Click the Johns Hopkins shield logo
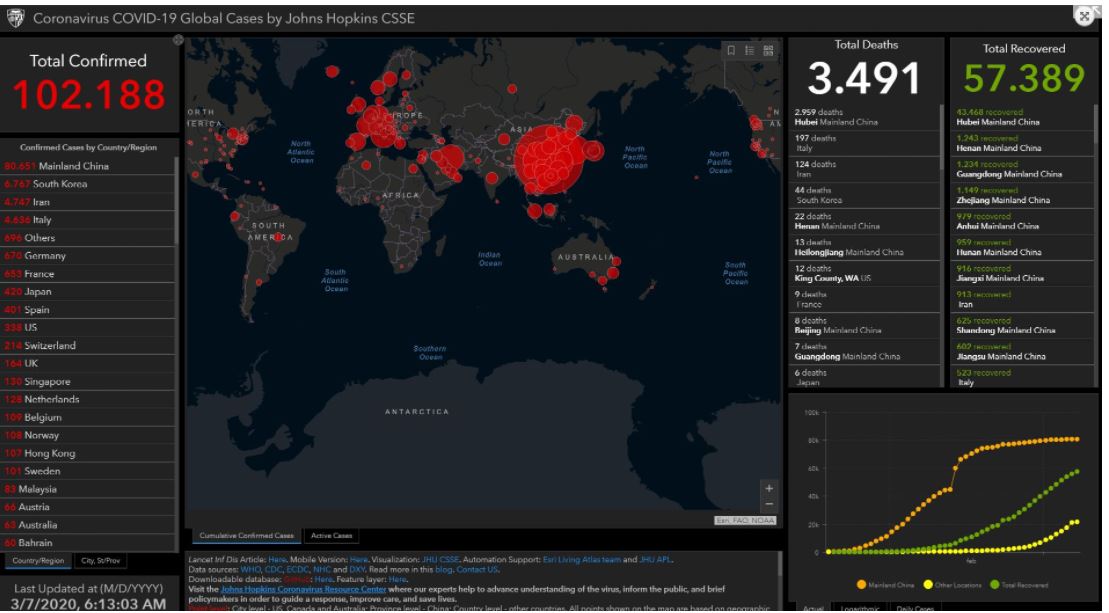This screenshot has width=1109, height=613. (15, 18)
